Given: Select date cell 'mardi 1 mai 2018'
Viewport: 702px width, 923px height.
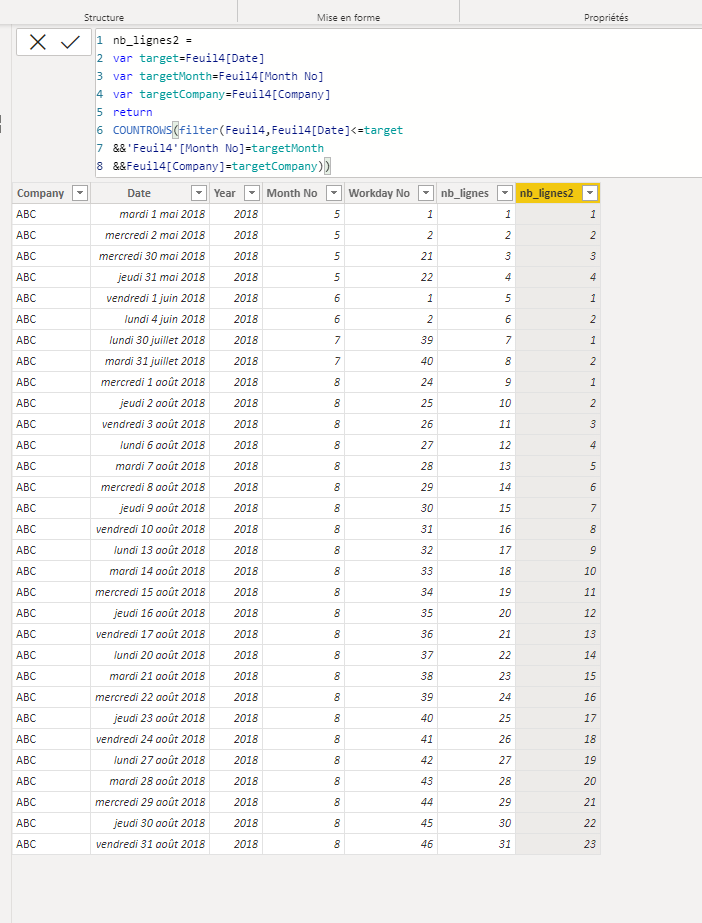Looking at the screenshot, I should click(x=150, y=214).
